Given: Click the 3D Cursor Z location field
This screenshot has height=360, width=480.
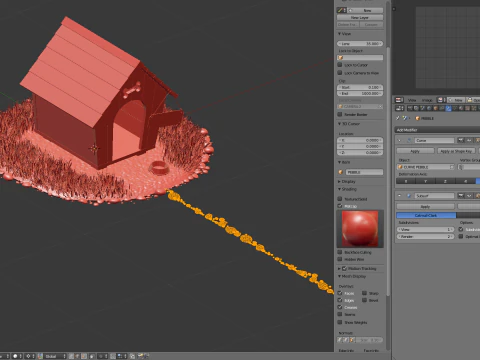Looking at the screenshot, I should tap(360, 152).
